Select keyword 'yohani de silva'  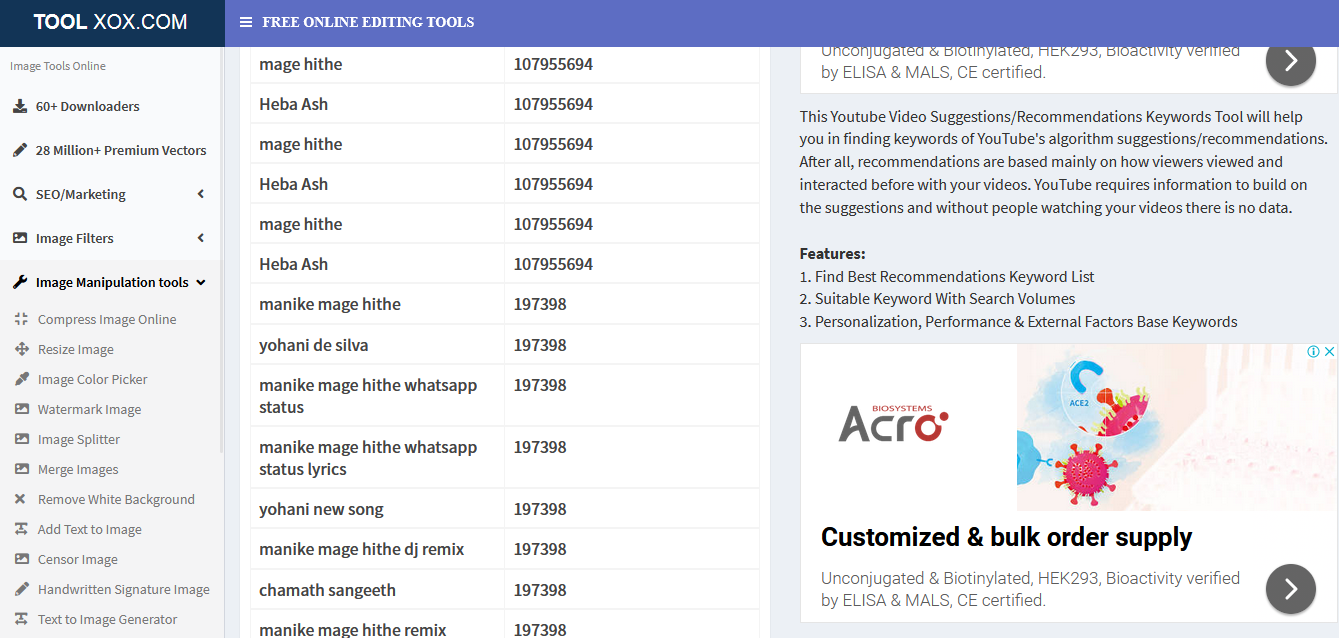[x=314, y=345]
